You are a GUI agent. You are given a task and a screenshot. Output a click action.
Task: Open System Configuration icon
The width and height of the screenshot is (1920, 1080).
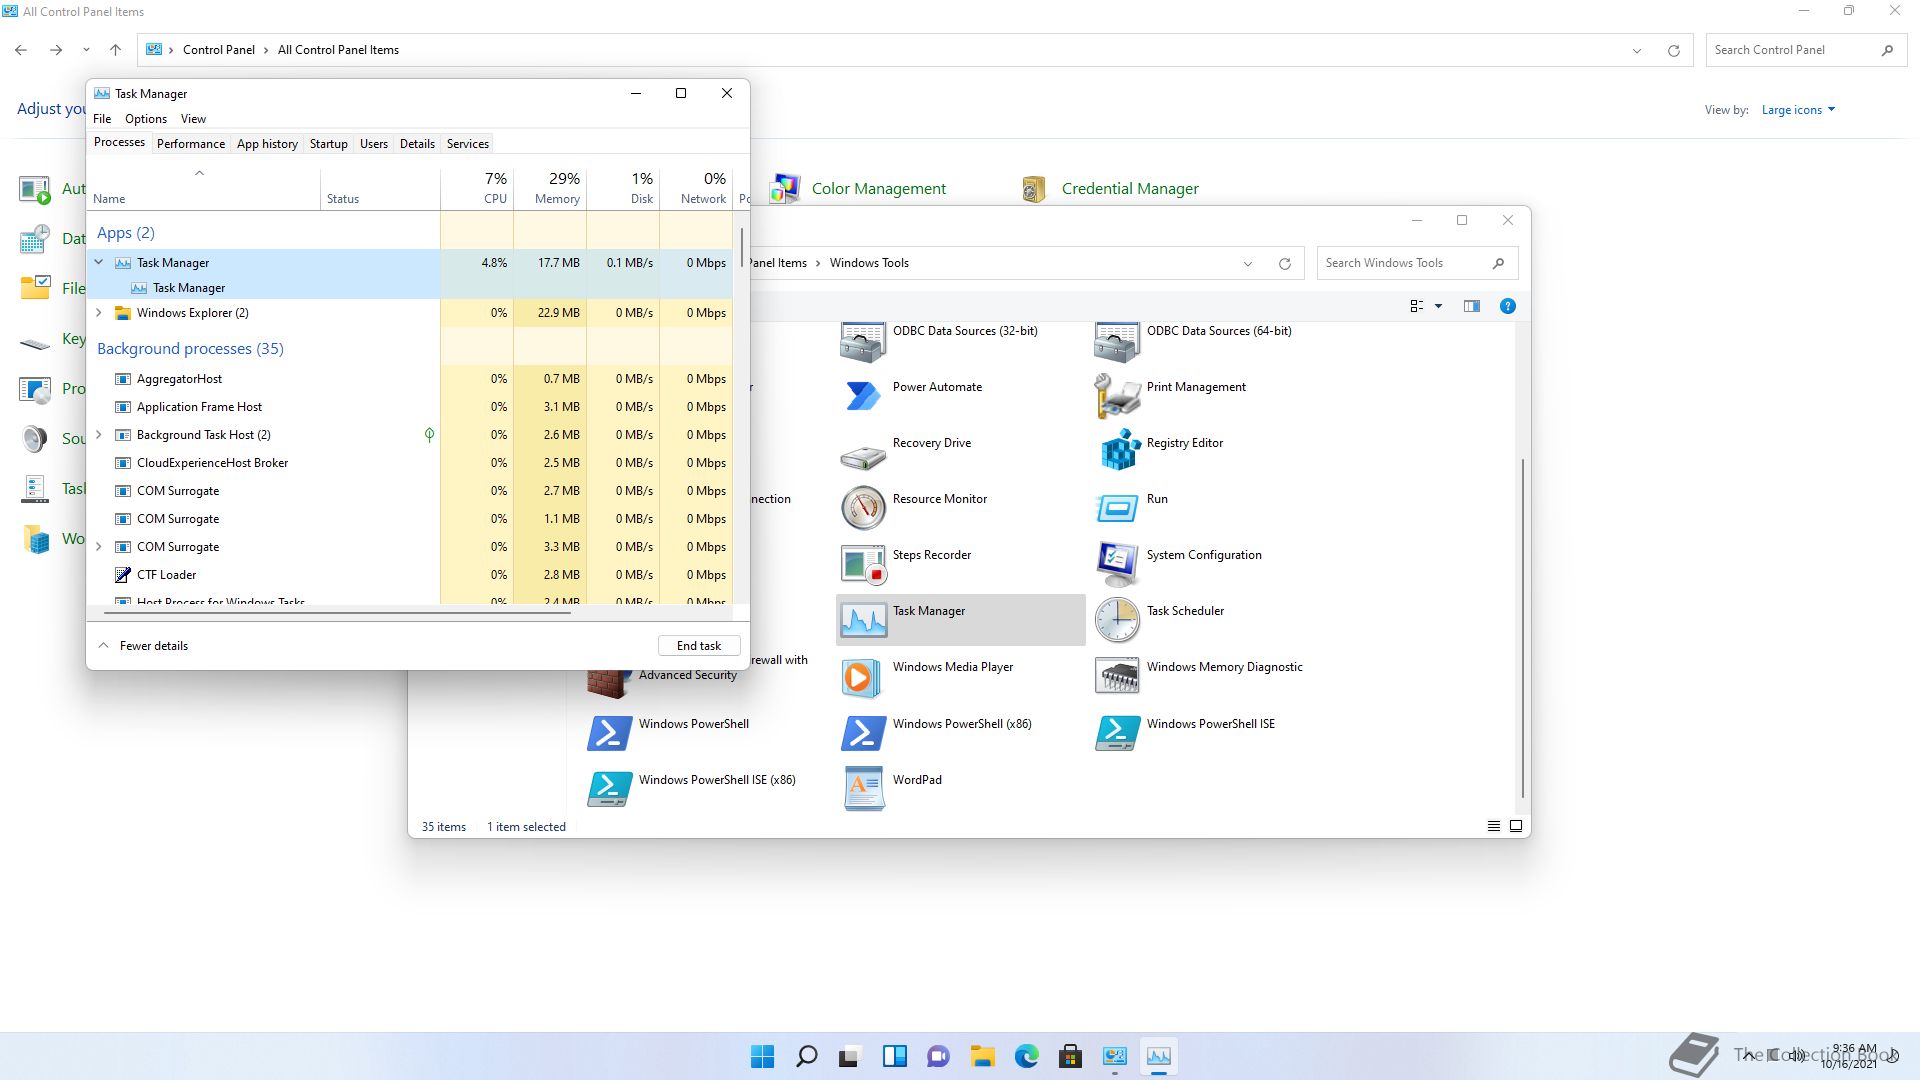(x=1116, y=564)
